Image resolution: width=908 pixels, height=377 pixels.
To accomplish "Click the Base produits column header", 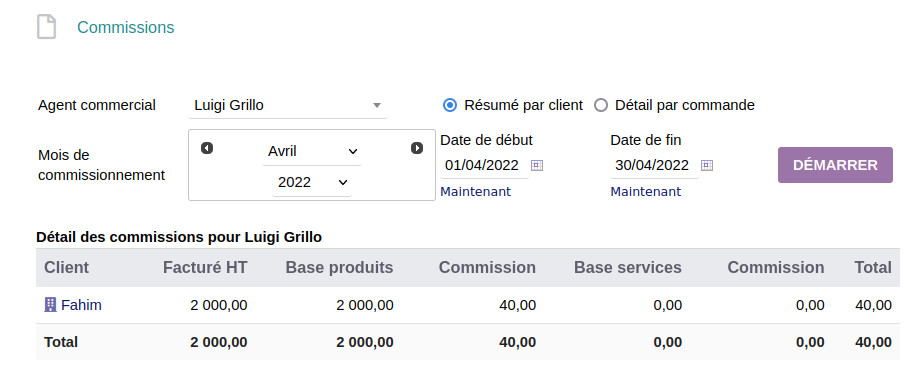I will pos(339,268).
